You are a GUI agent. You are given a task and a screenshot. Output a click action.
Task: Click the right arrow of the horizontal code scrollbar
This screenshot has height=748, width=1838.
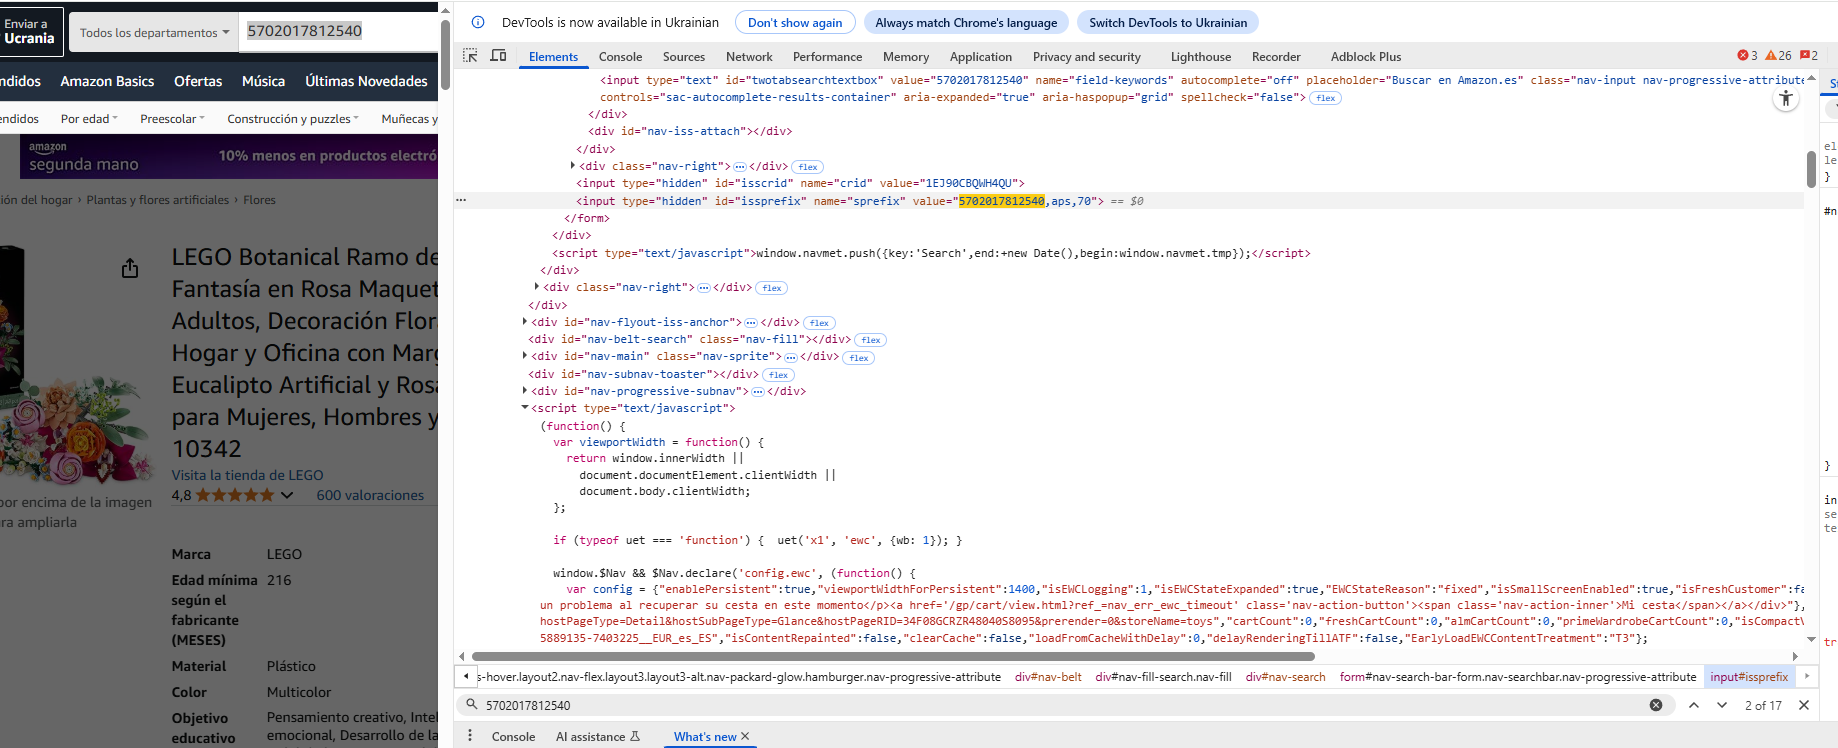click(1795, 657)
